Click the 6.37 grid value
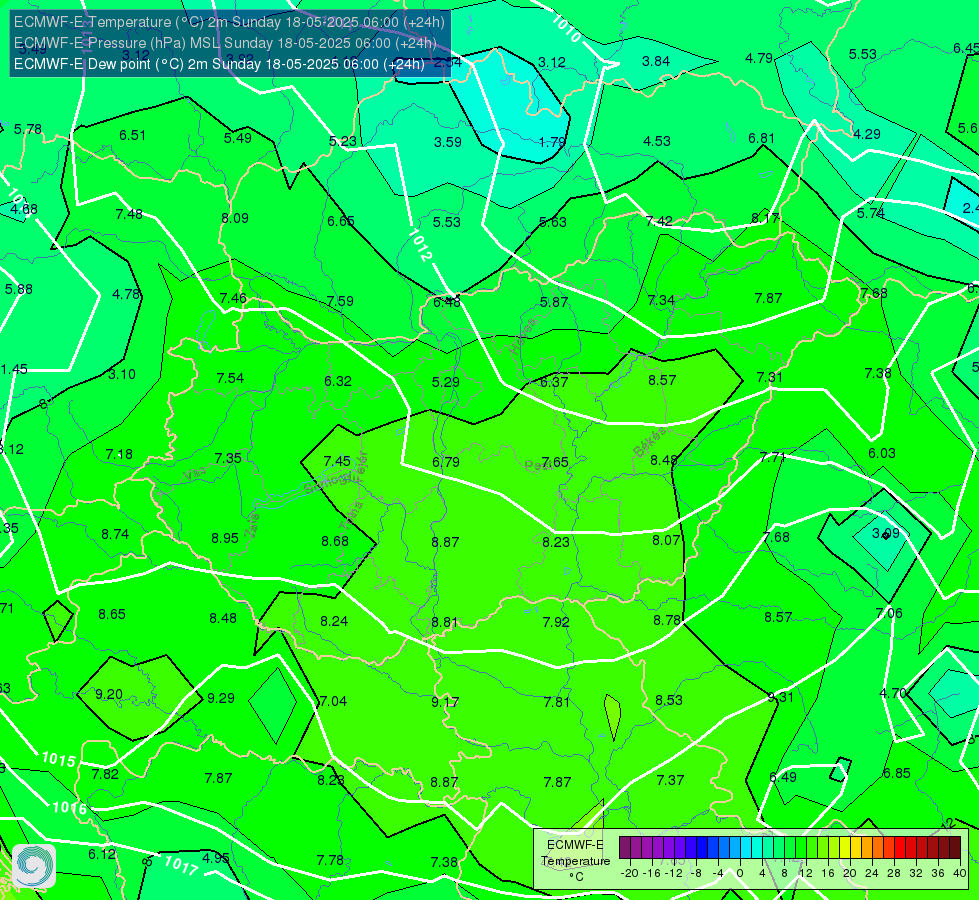Image resolution: width=979 pixels, height=900 pixels. tap(554, 382)
